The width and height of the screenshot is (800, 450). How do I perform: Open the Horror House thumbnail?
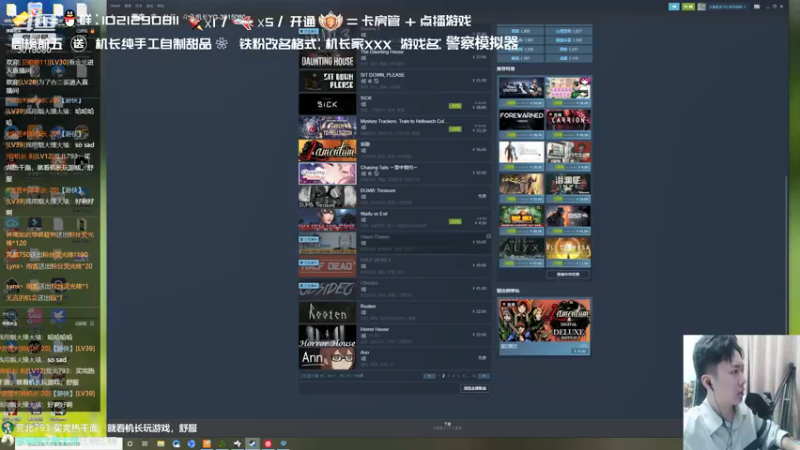(328, 336)
